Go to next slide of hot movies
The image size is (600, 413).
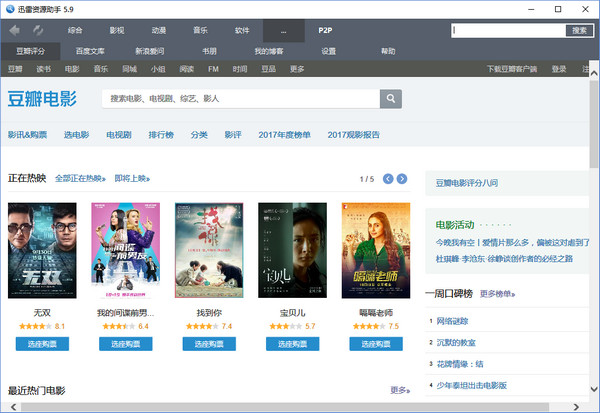(x=402, y=179)
